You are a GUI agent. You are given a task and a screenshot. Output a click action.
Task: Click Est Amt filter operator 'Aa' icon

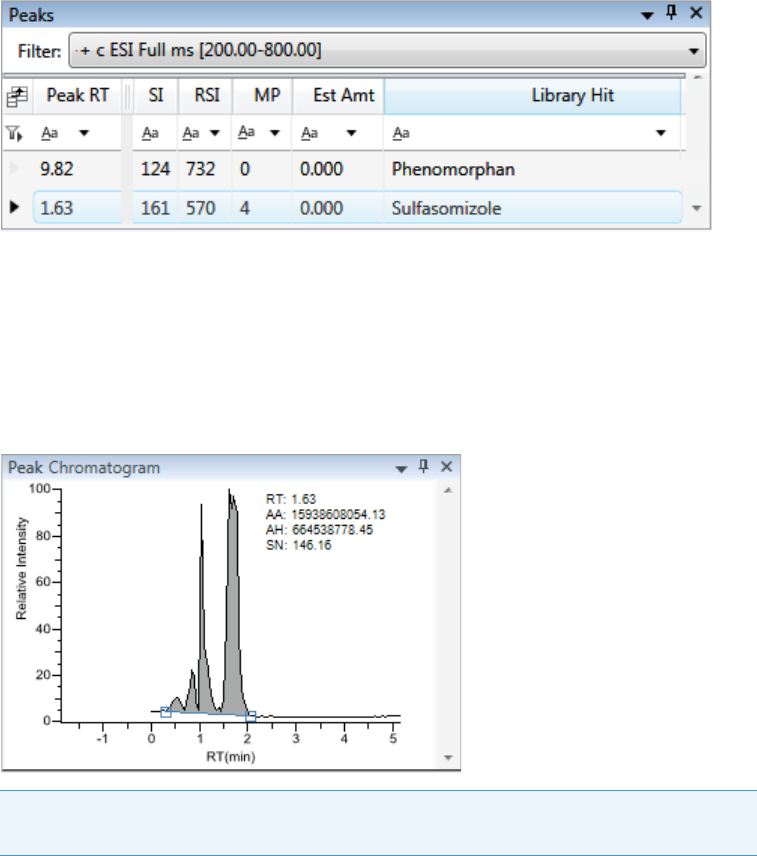309,133
